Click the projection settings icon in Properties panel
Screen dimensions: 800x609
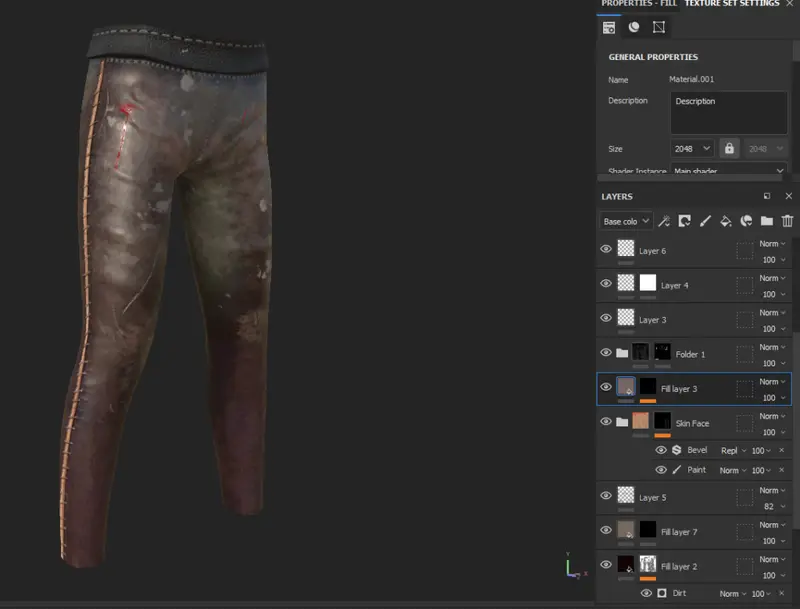pos(657,27)
